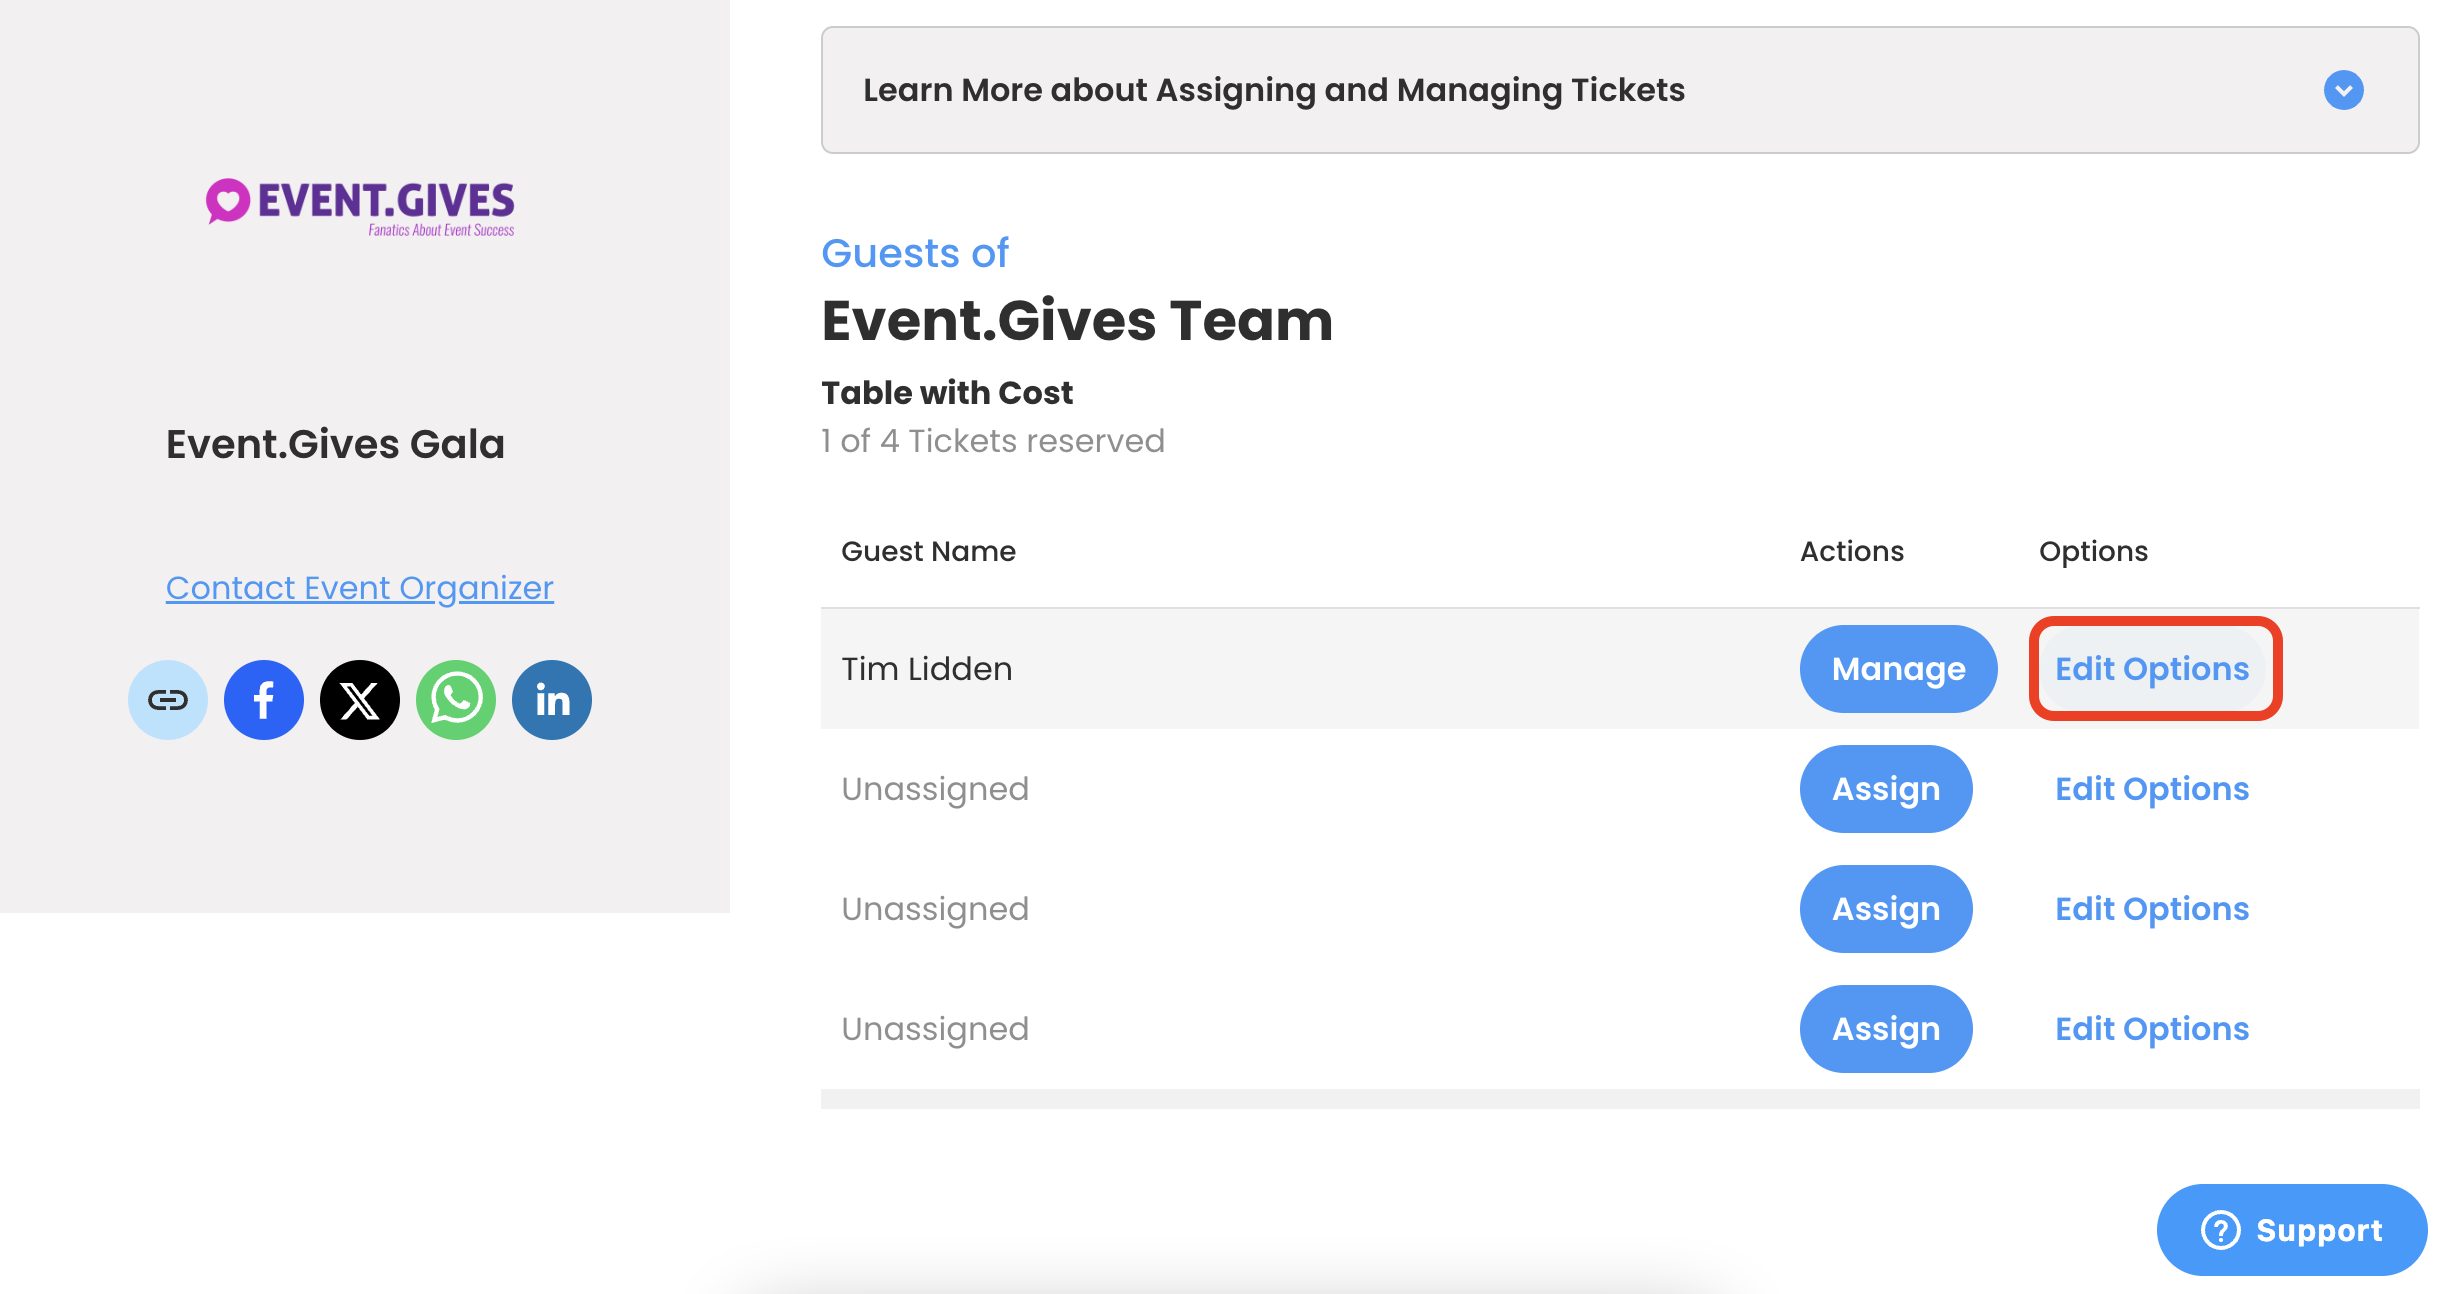Share event on Facebook
The image size is (2452, 1294).
tap(264, 700)
